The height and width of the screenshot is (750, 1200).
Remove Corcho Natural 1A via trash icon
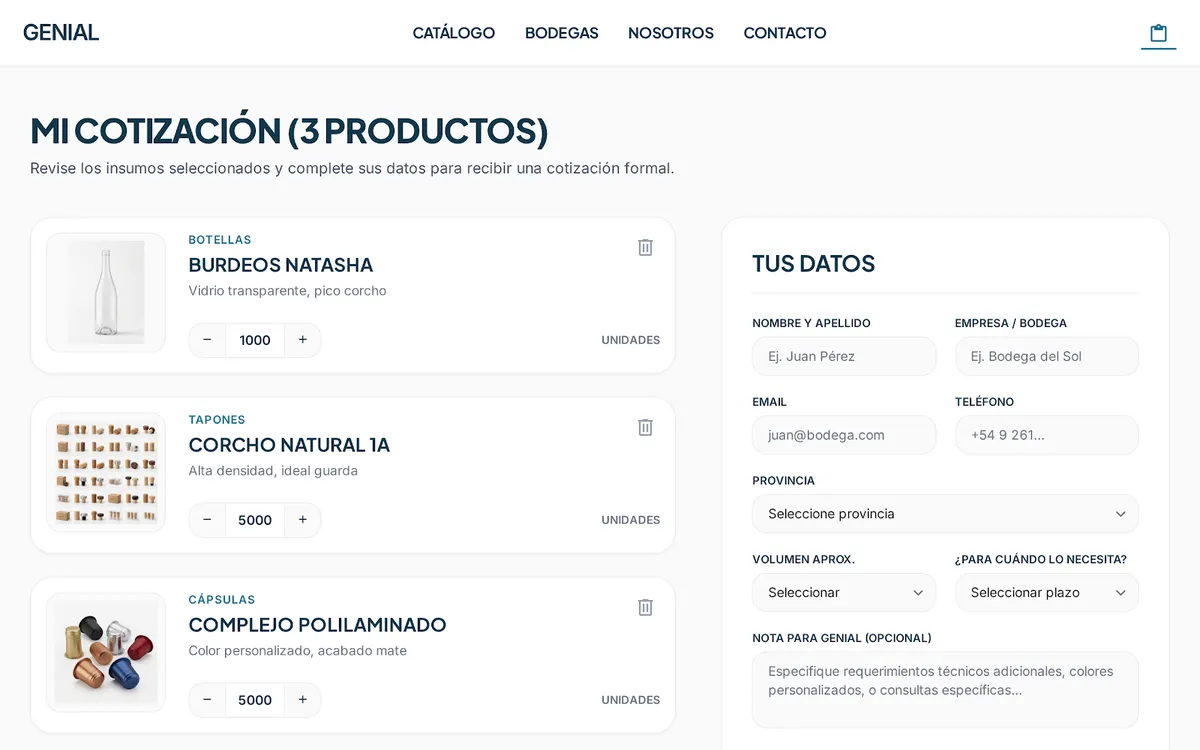645,427
